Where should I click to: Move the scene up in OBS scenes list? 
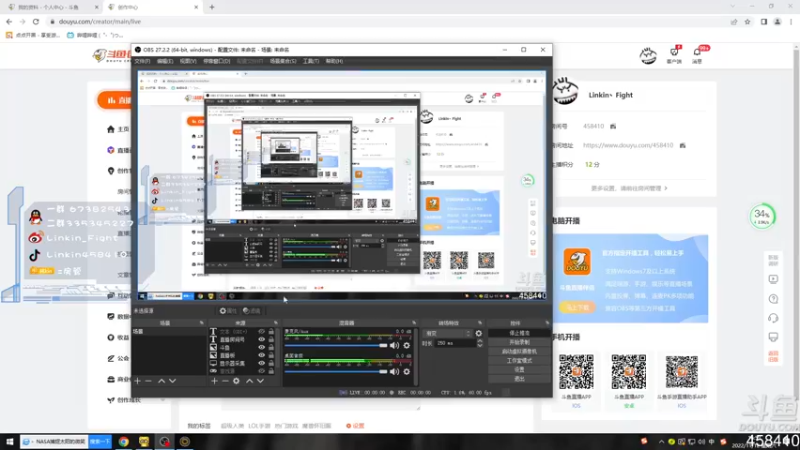[x=161, y=381]
